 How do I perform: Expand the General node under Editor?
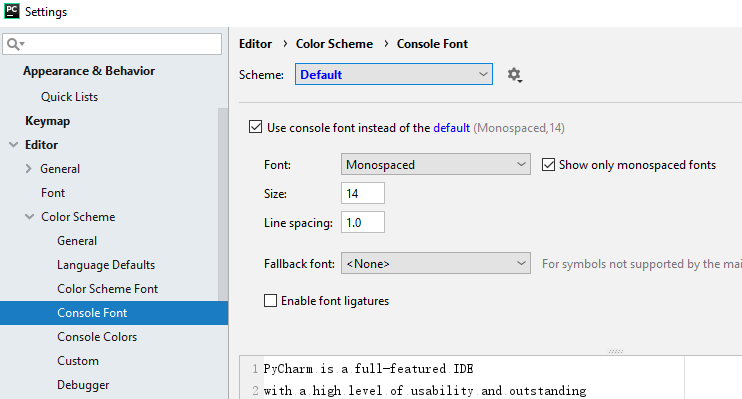(x=28, y=168)
